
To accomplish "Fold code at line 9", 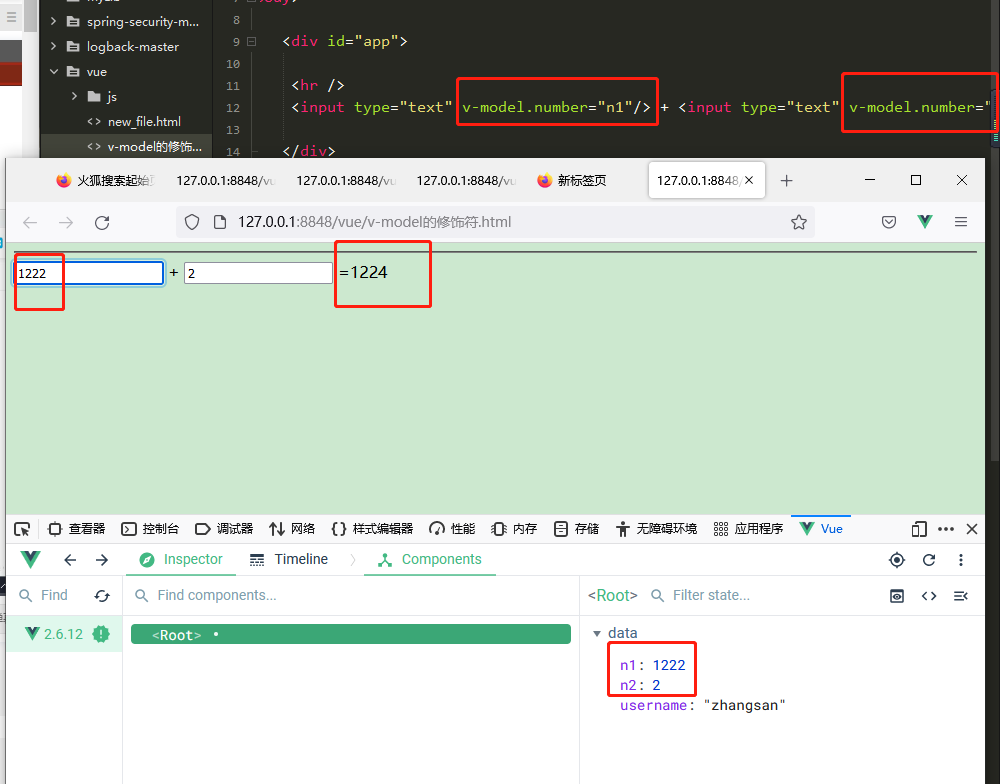I will [251, 41].
